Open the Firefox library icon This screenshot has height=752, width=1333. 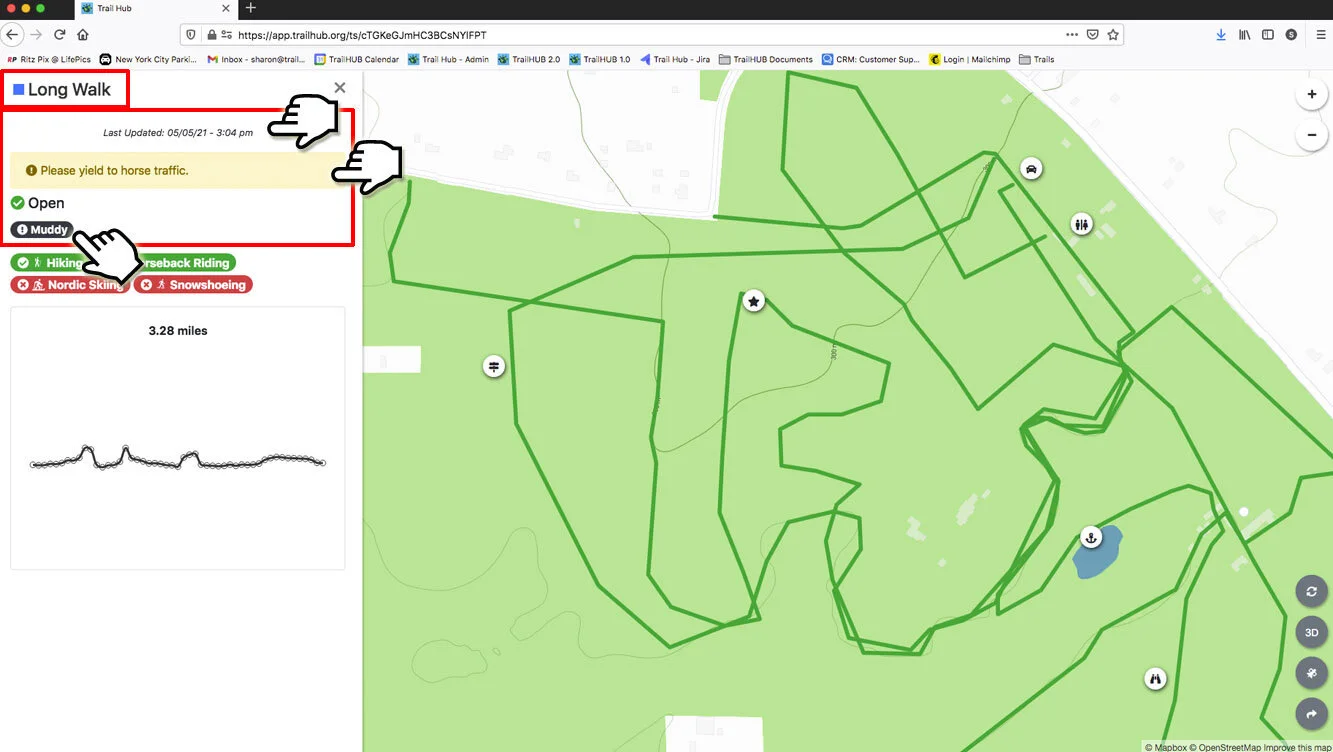[x=1245, y=34]
